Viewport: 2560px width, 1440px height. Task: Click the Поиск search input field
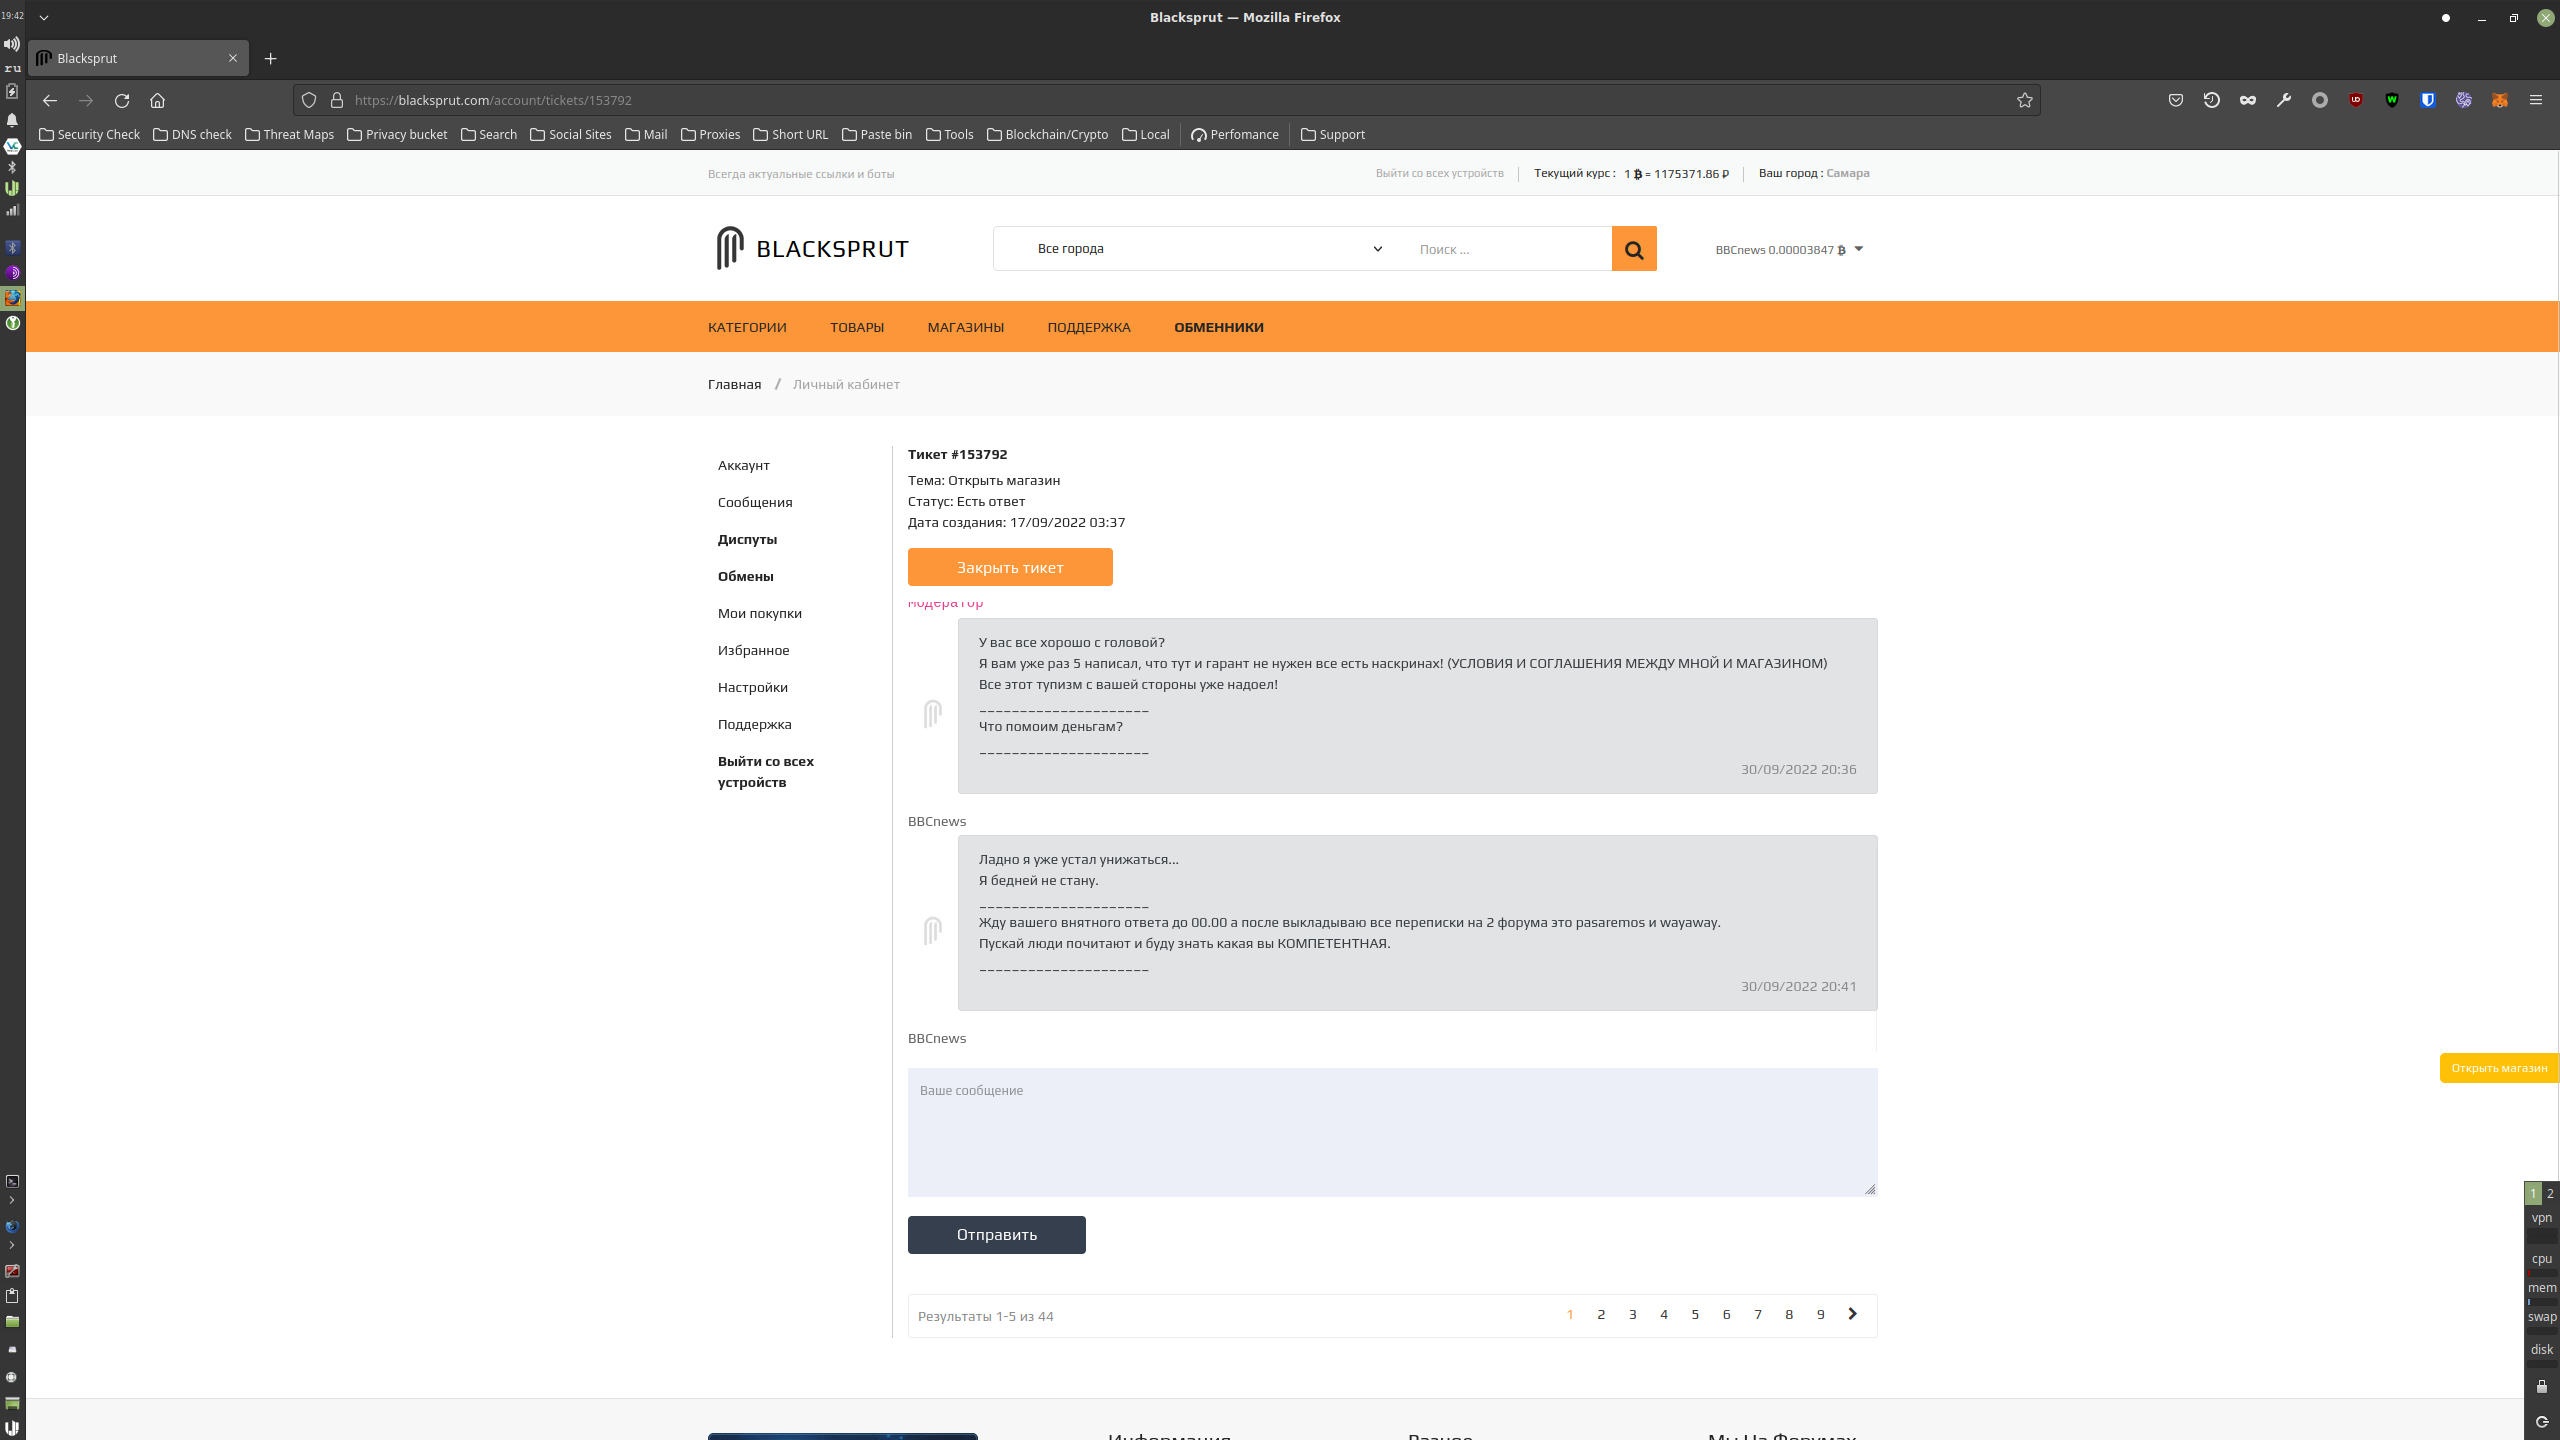1509,249
